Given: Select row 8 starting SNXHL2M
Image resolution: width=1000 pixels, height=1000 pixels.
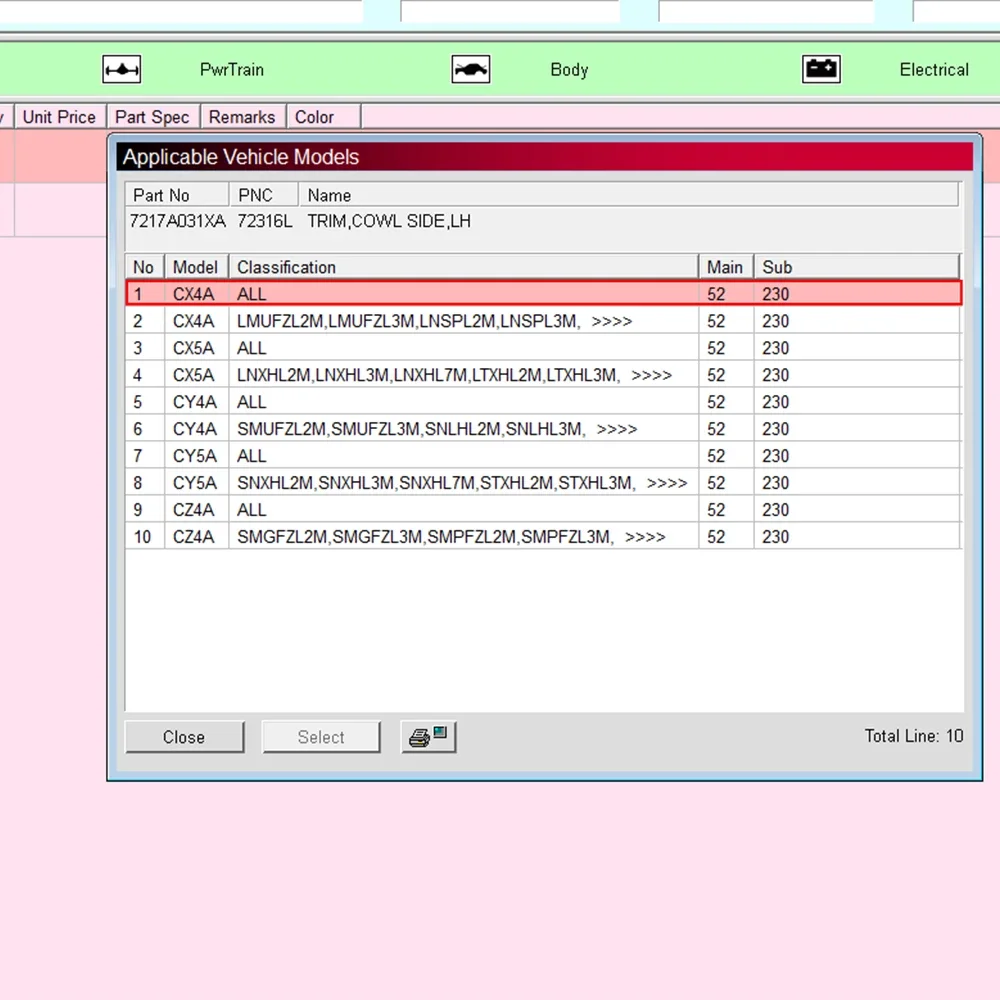Looking at the screenshot, I should coord(543,483).
